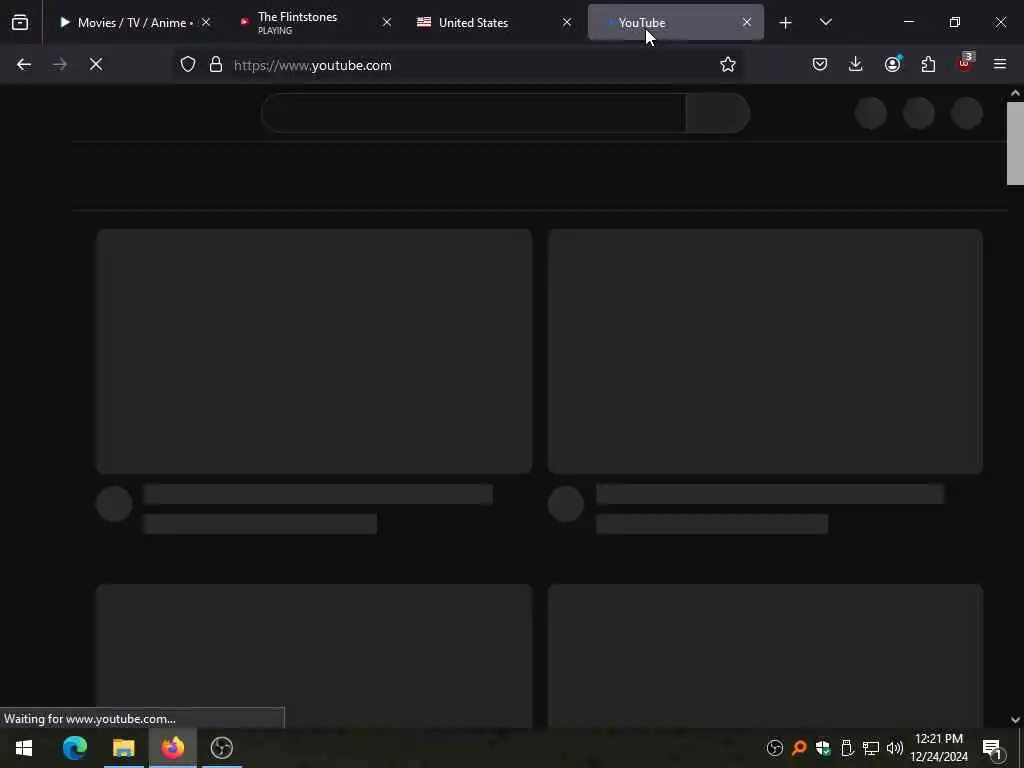
Task: Close the United States tab
Action: [x=567, y=22]
